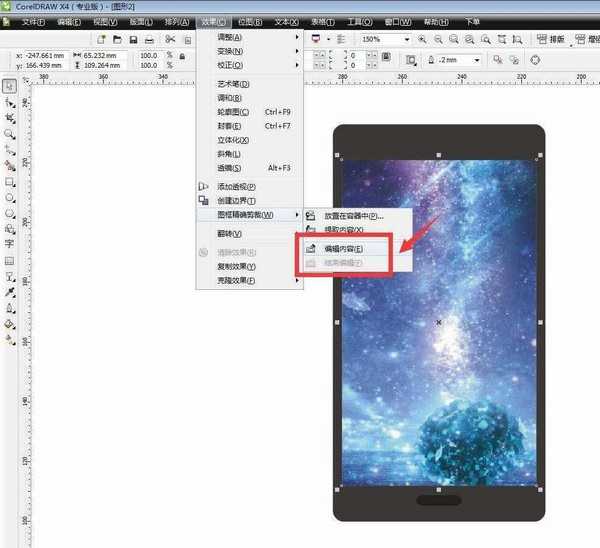This screenshot has width=600, height=548.
Task: Open the 文本(X) menu
Action: 286,22
